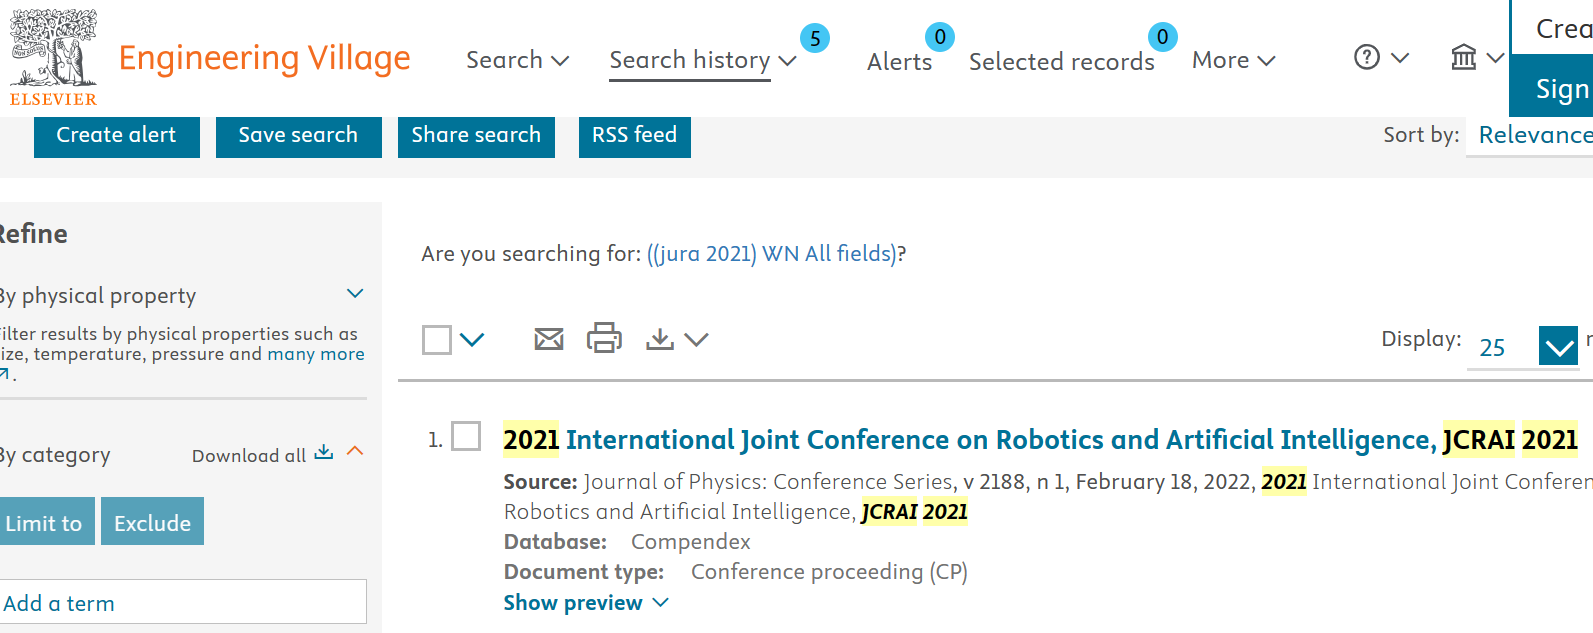This screenshot has width=1593, height=633.
Task: Click the Create alert button
Action: [x=116, y=135]
